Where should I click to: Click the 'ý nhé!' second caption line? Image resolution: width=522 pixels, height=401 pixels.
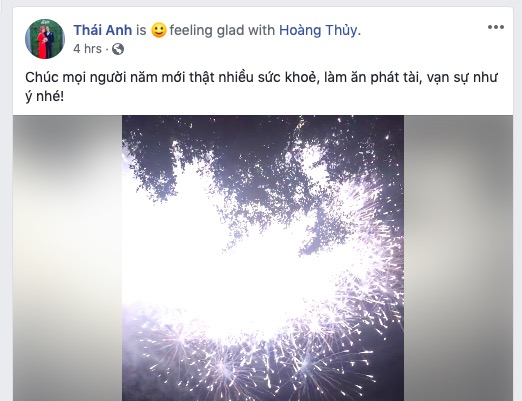pos(44,97)
